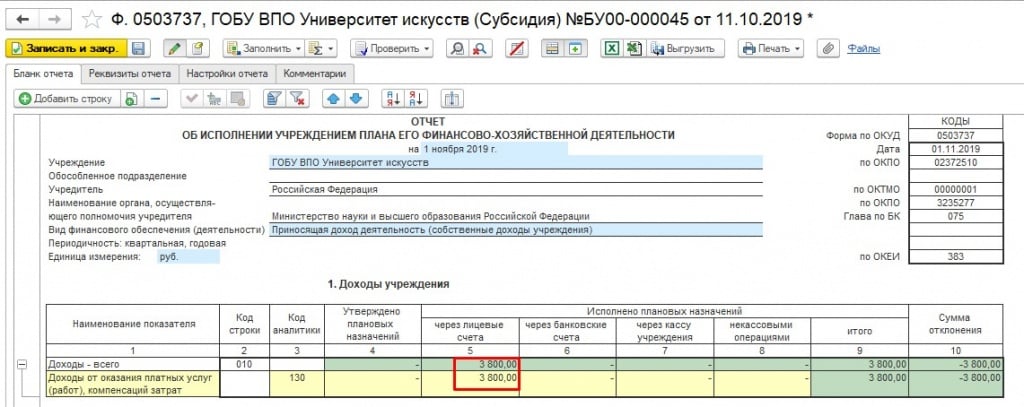Open the Заполнить dropdown
The height and width of the screenshot is (407, 1024).
pos(264,48)
